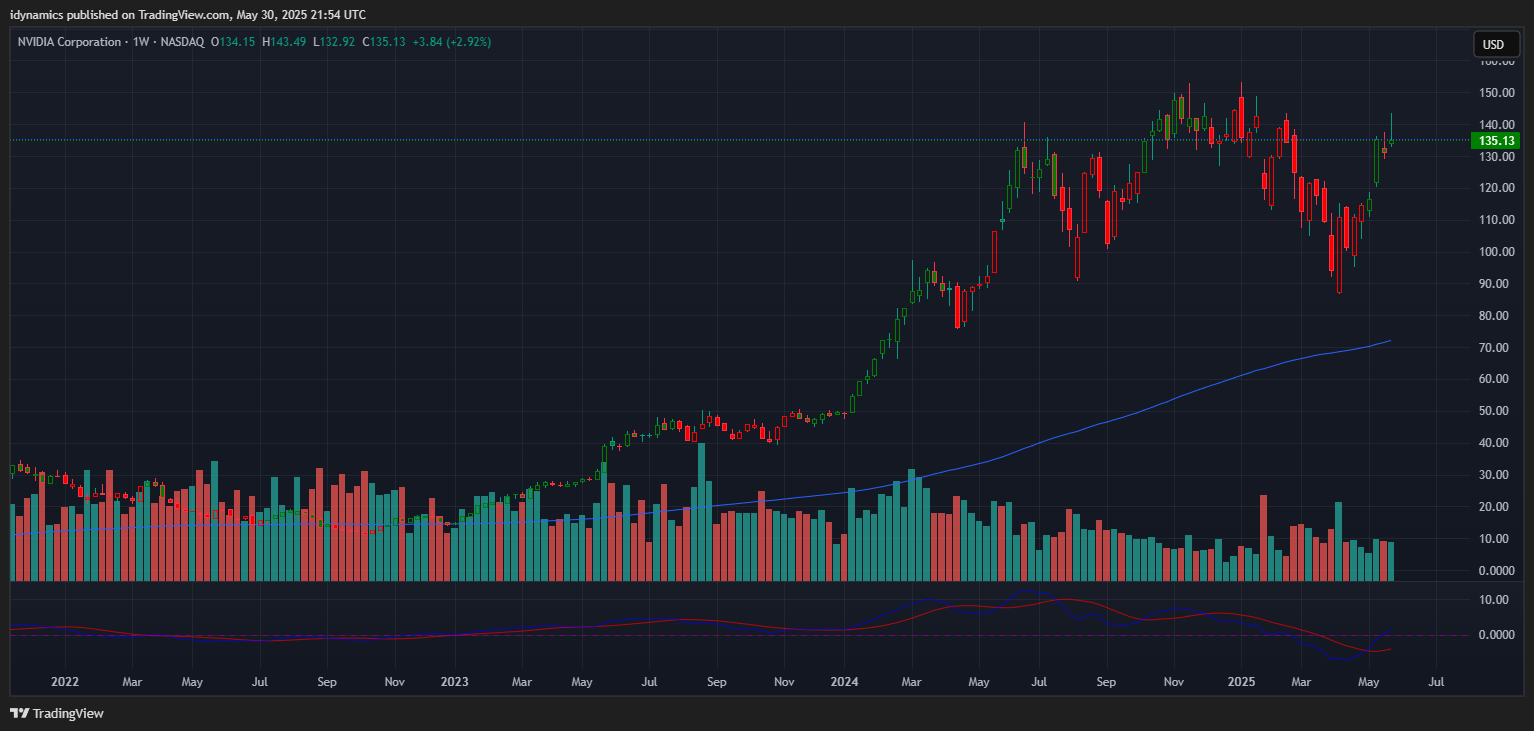1534x731 pixels.
Task: Click 150.00 on the price scale
Action: coord(1498,93)
